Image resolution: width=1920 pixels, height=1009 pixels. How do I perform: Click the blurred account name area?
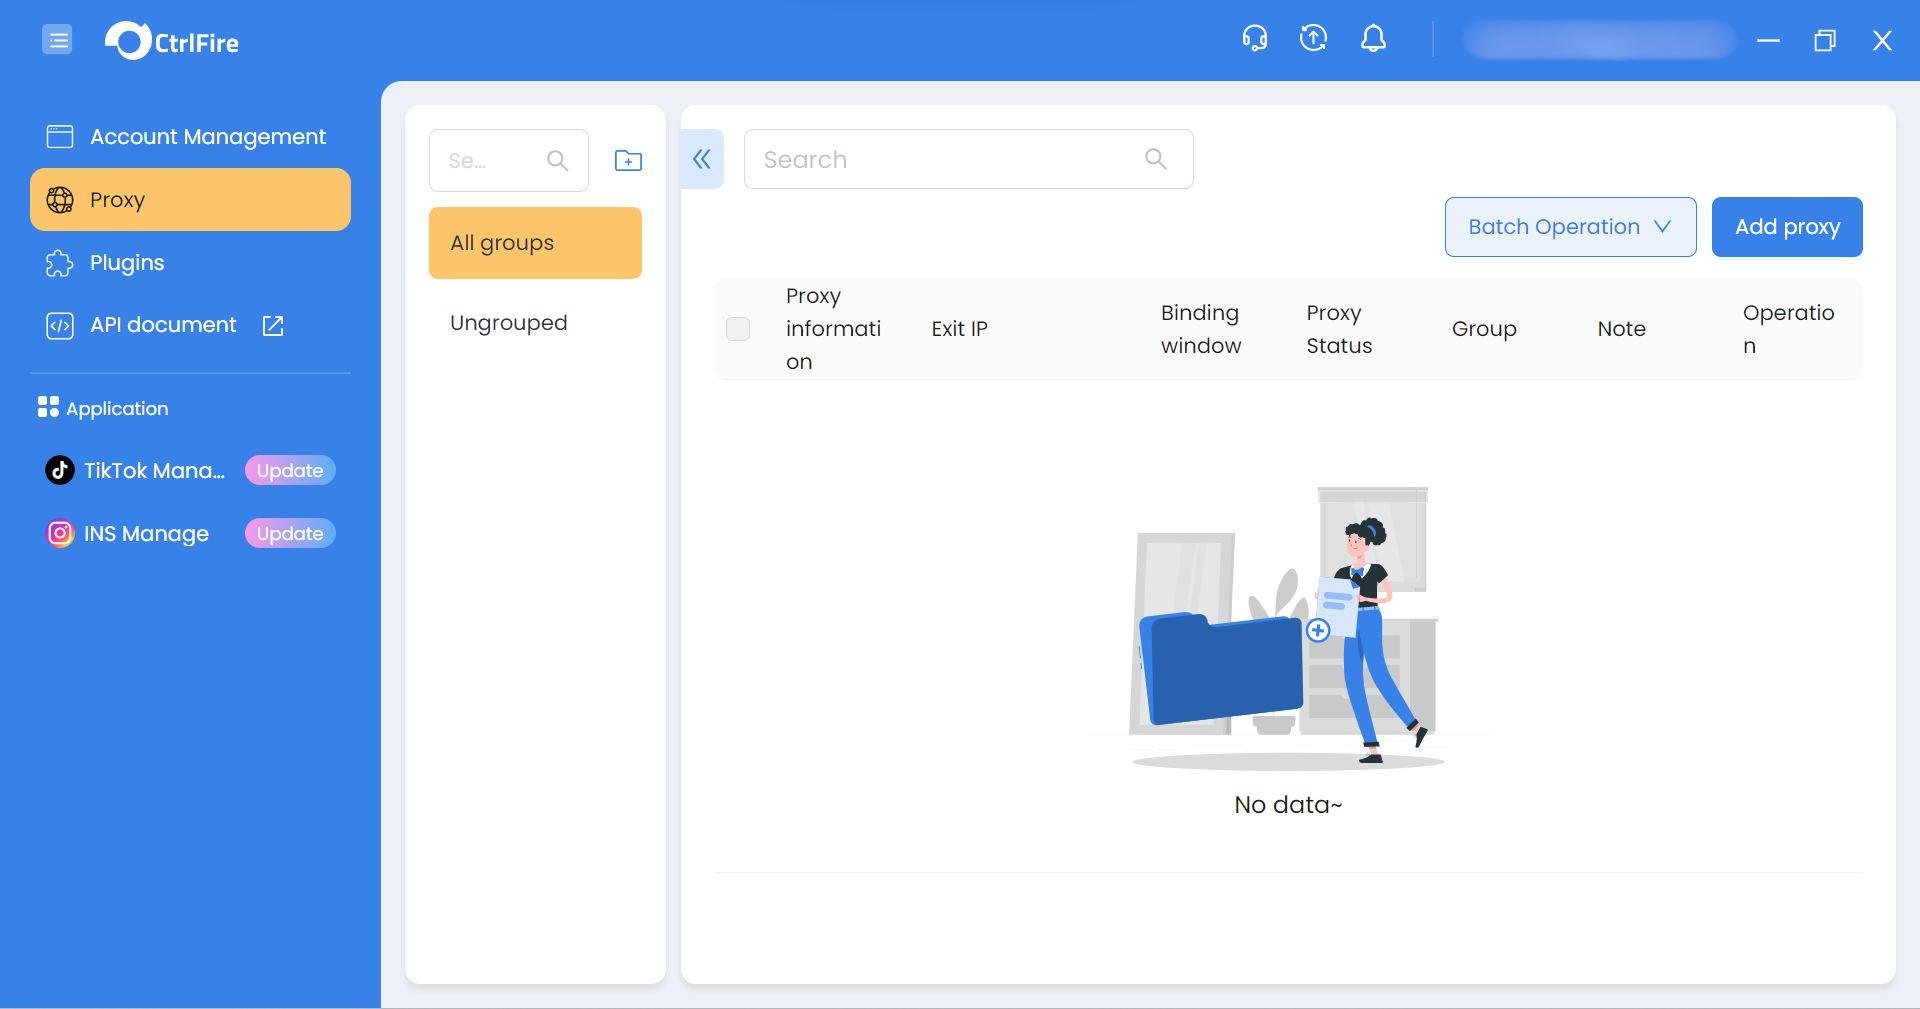pos(1598,40)
